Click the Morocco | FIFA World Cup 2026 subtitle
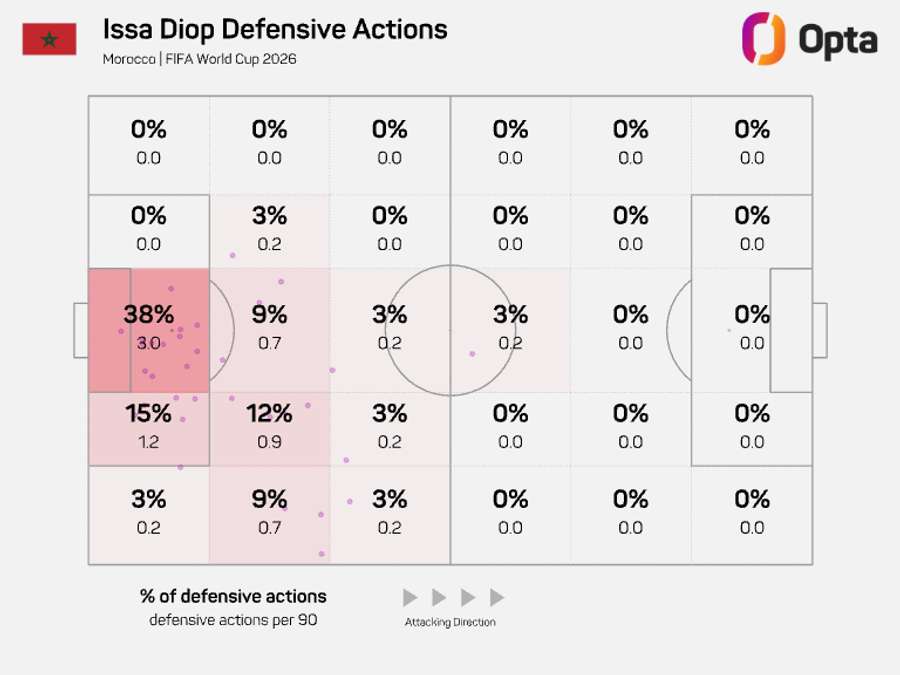Screen dimensions: 900x675 pos(200,59)
